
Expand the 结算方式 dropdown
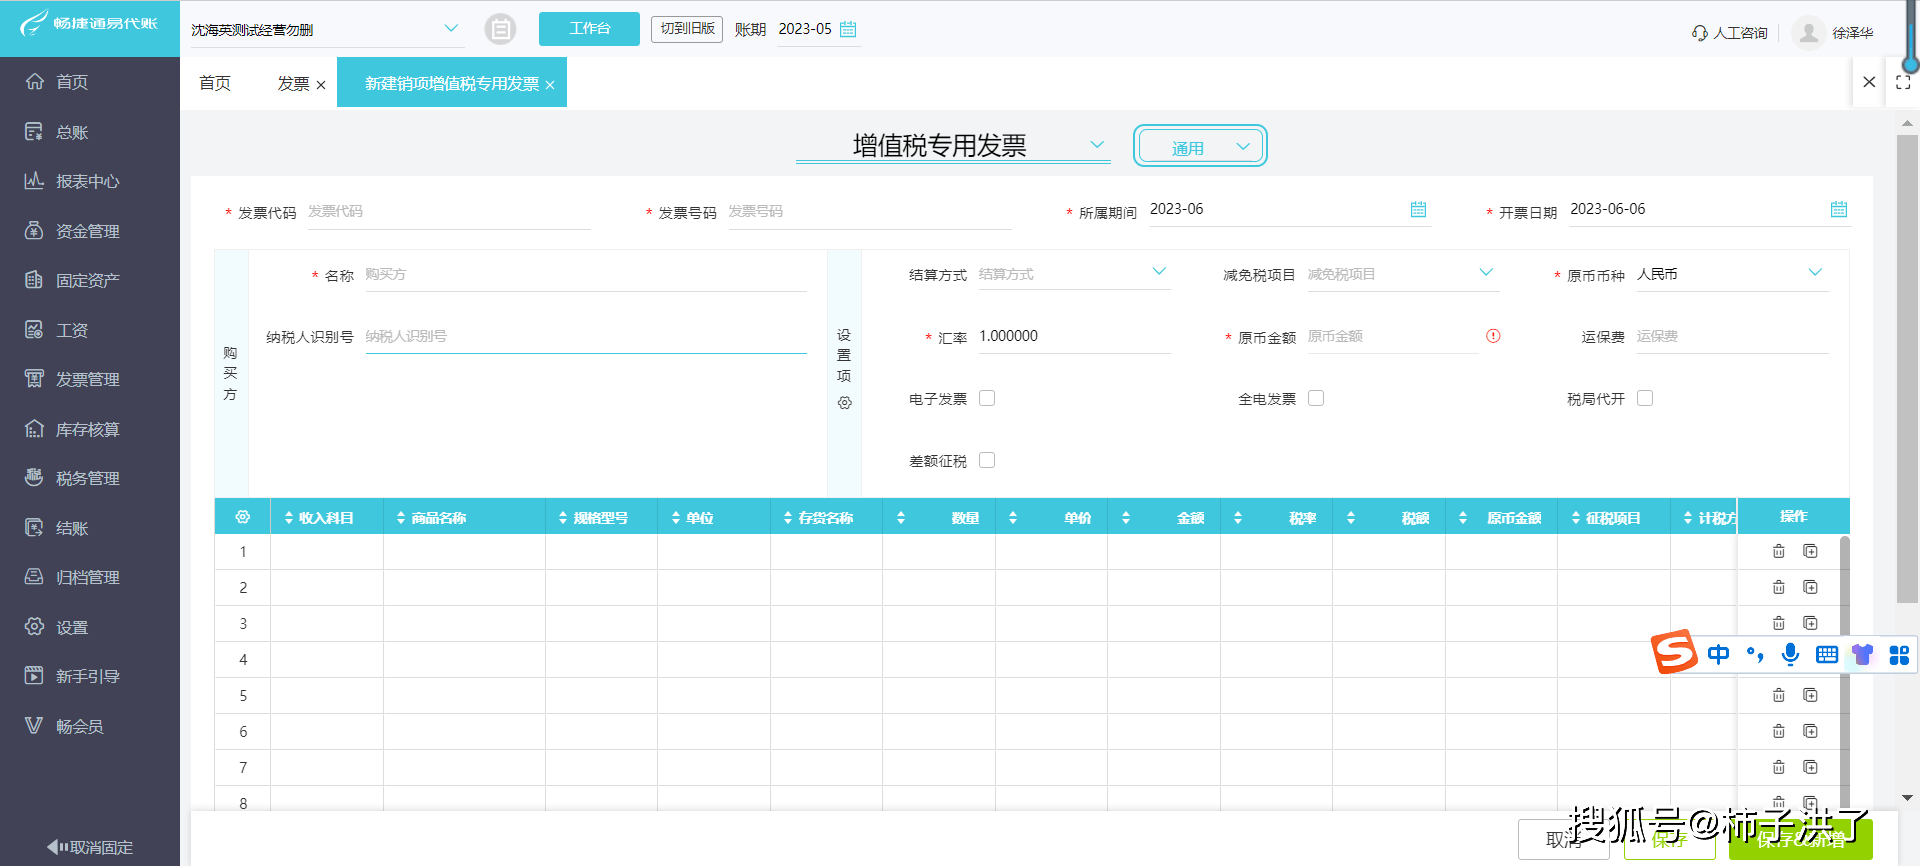point(1159,272)
